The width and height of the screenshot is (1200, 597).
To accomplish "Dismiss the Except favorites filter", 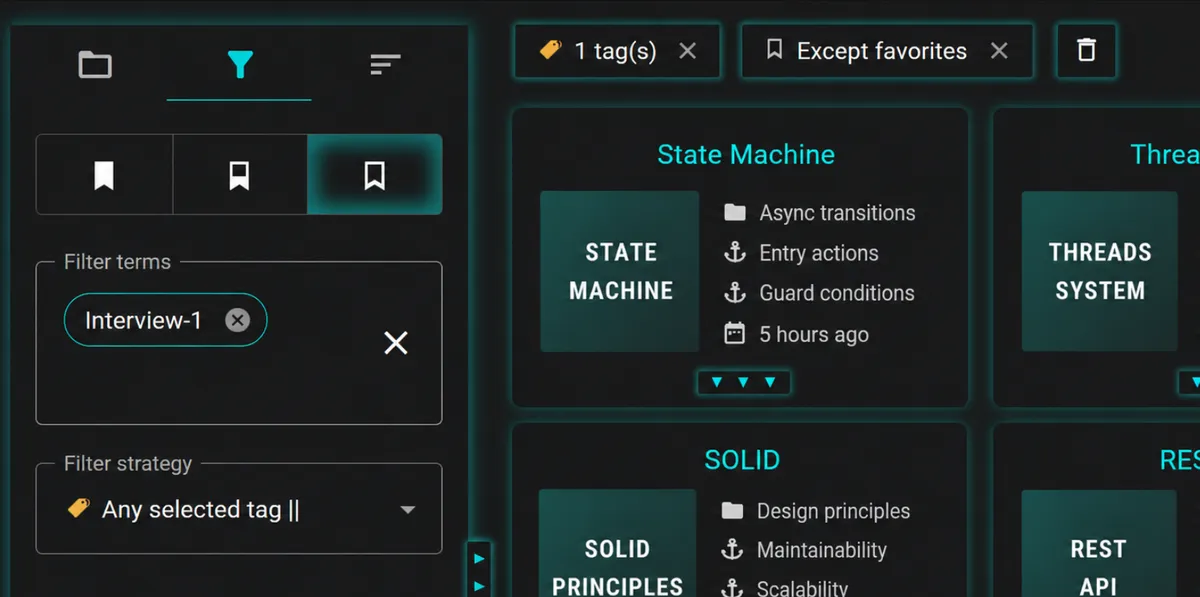I will [999, 51].
